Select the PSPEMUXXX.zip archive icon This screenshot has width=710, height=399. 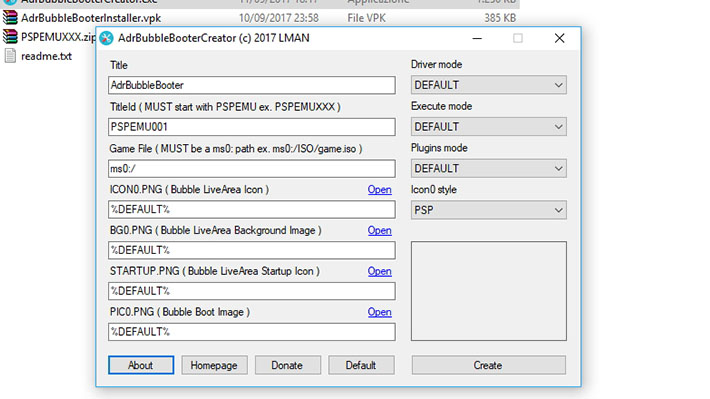tap(10, 36)
